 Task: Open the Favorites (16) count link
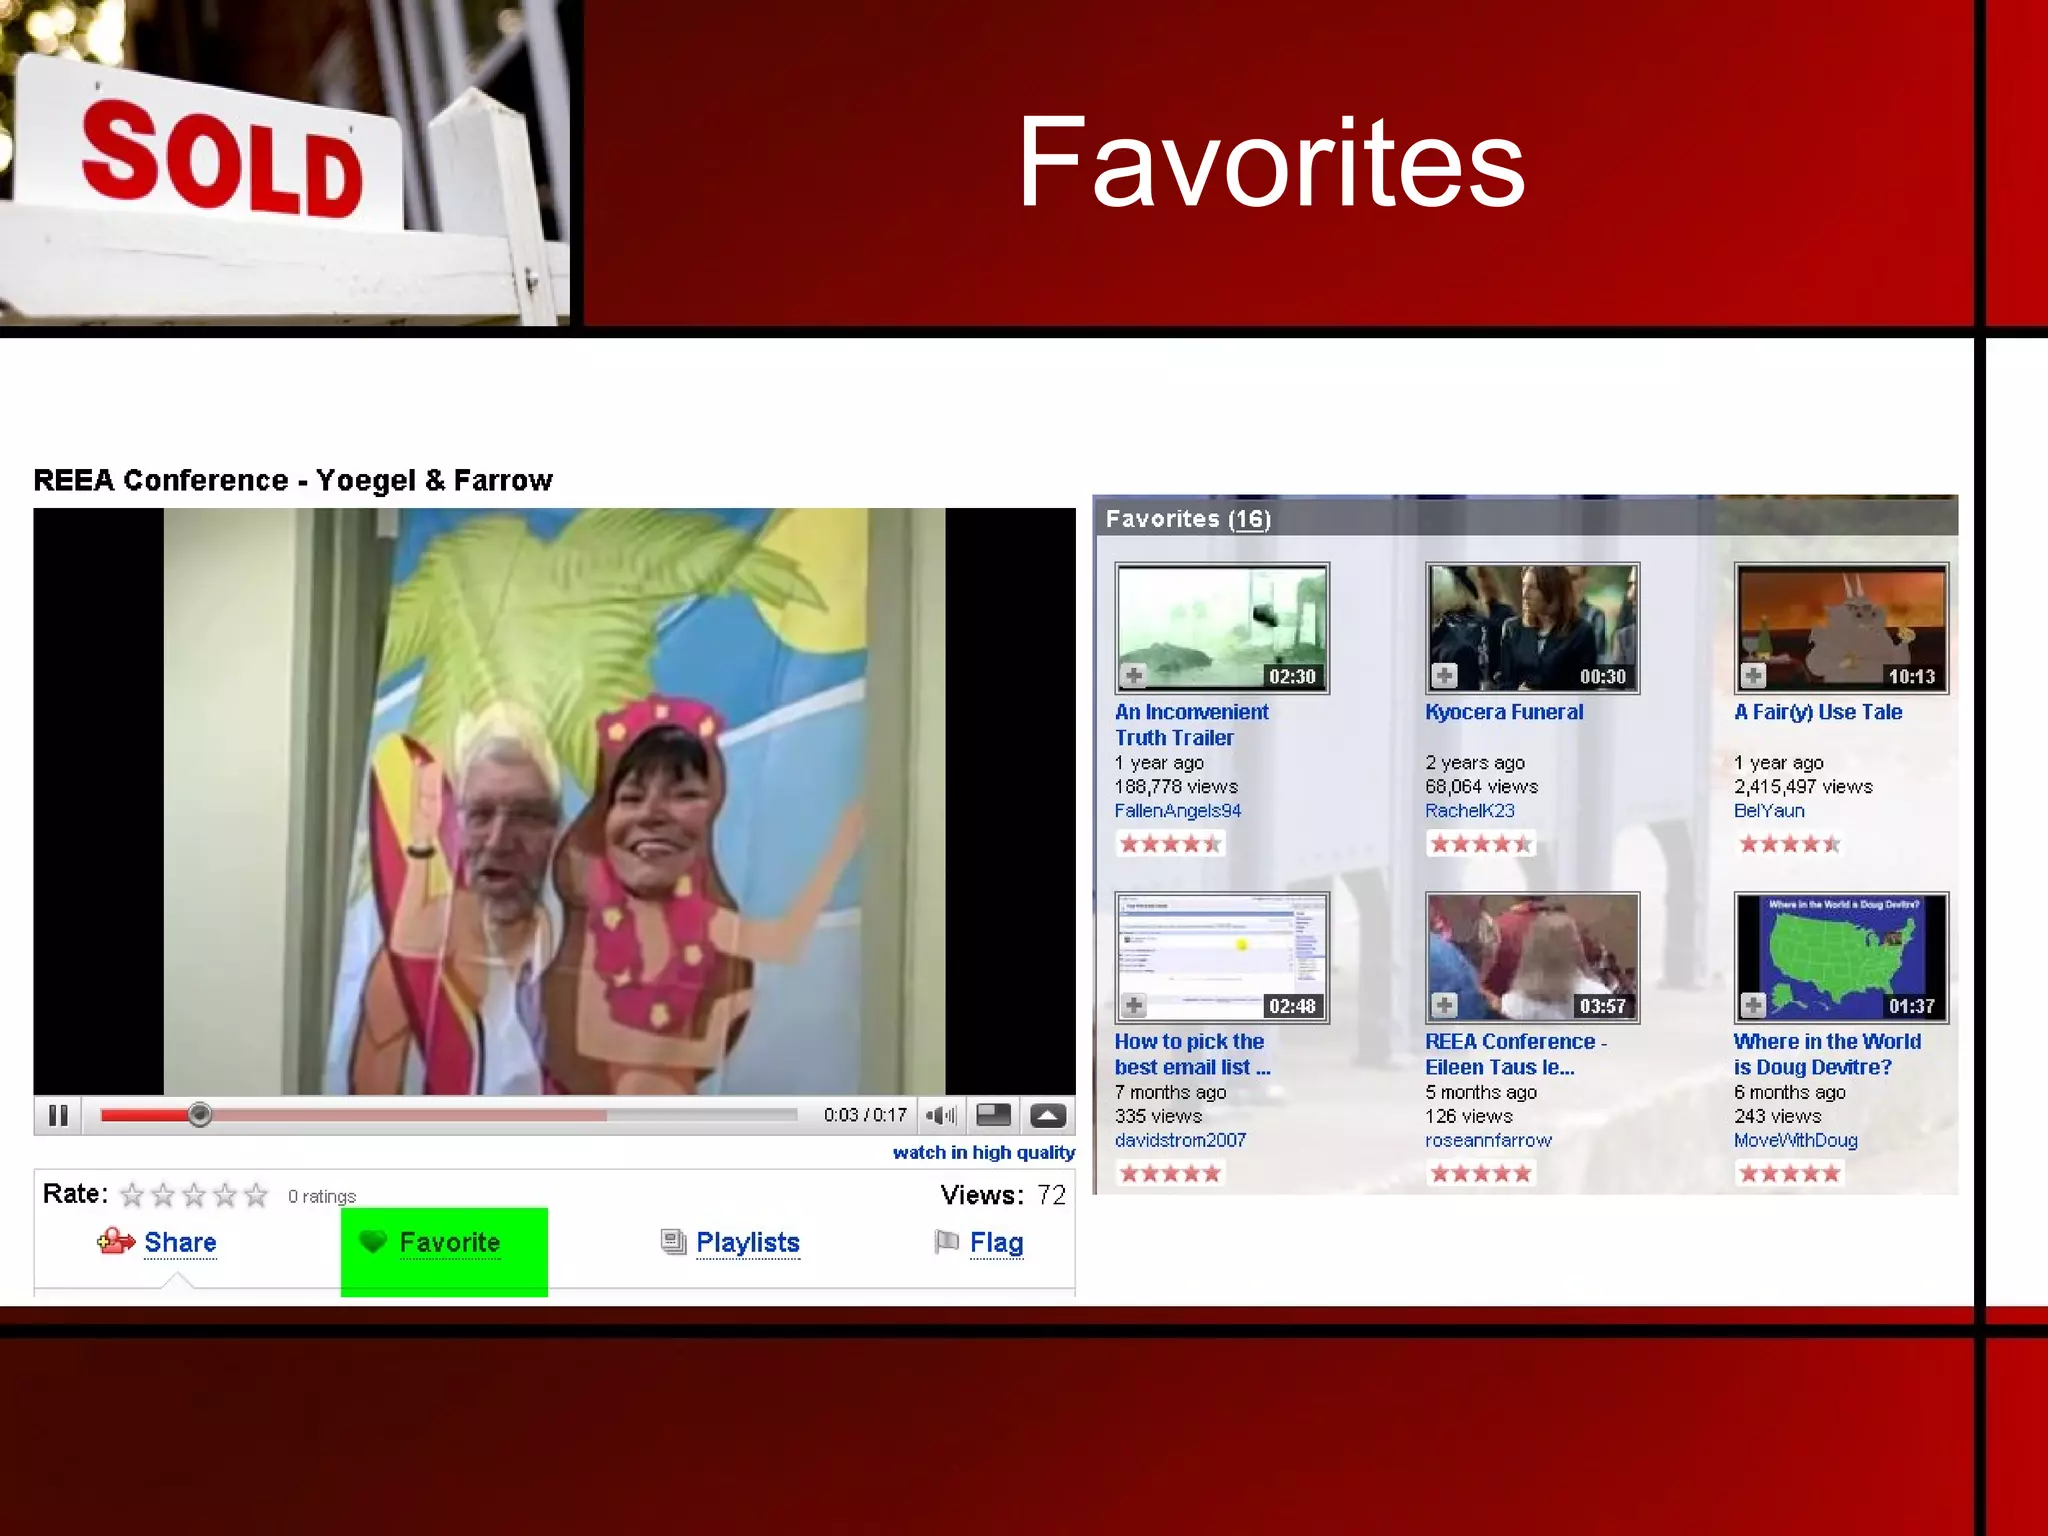click(1249, 519)
